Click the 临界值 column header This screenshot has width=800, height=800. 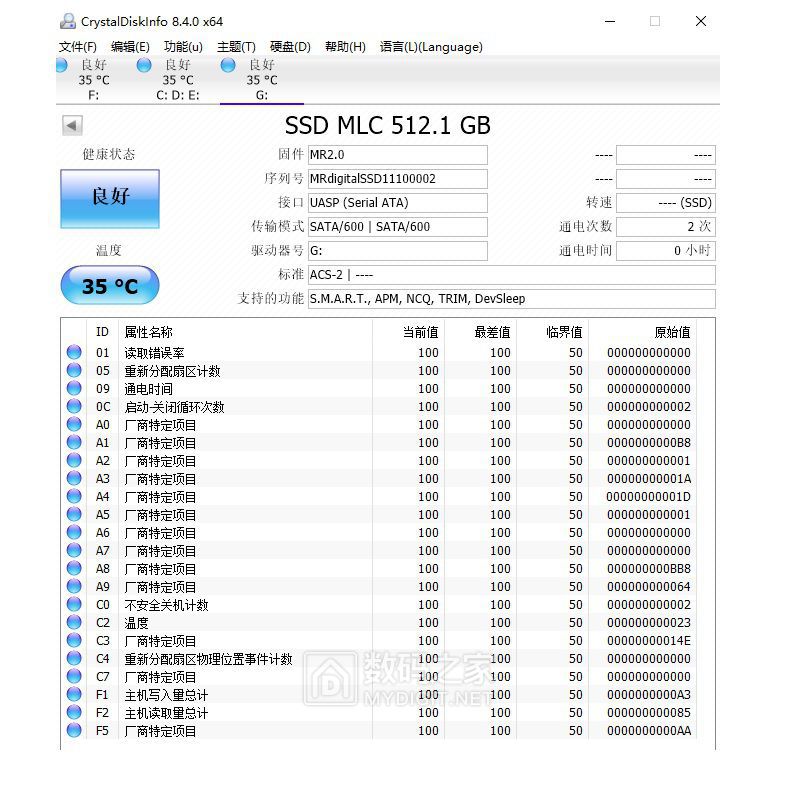pos(564,332)
